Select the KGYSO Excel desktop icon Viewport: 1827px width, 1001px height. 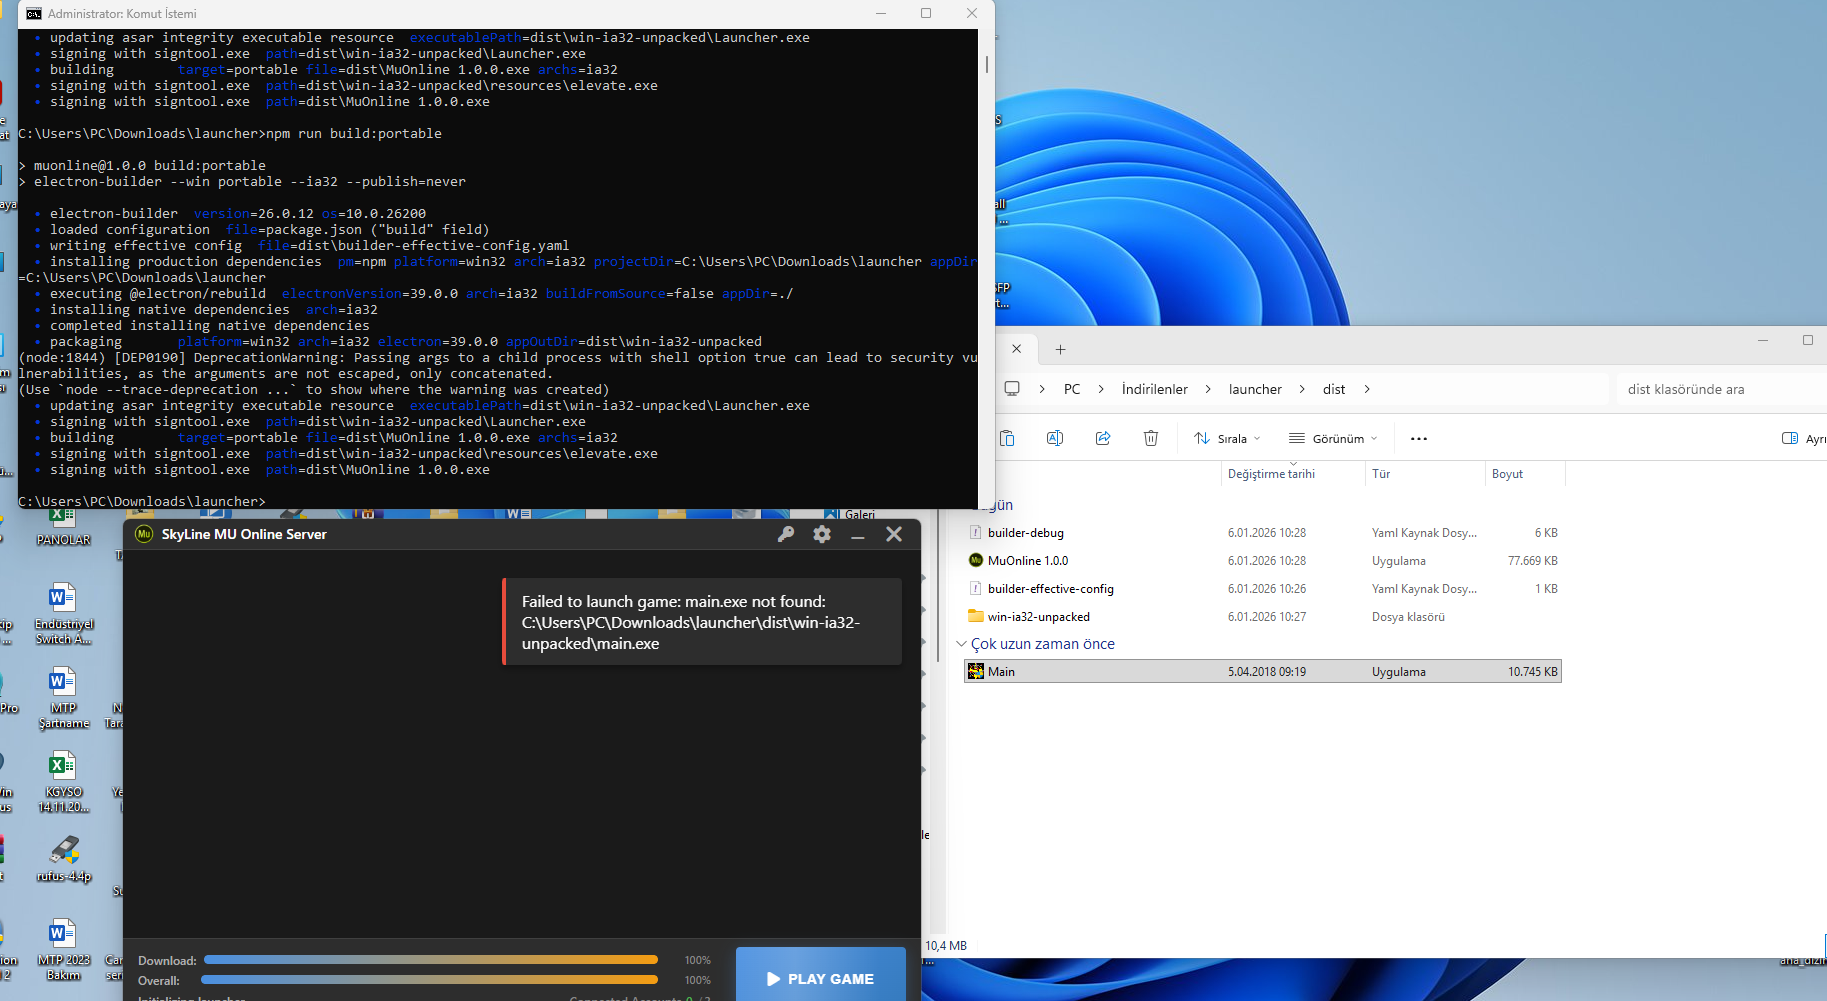(63, 782)
